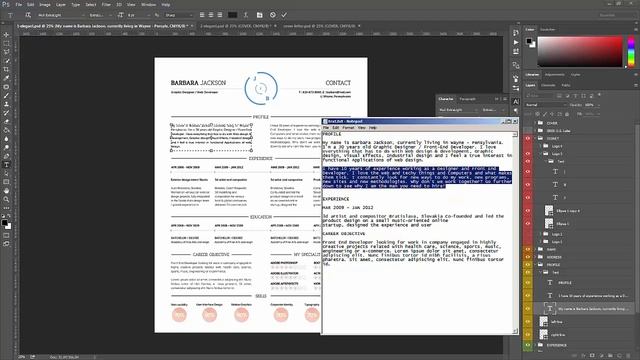
Task: Open the font family dropdown in options bar
Action: coord(60,15)
